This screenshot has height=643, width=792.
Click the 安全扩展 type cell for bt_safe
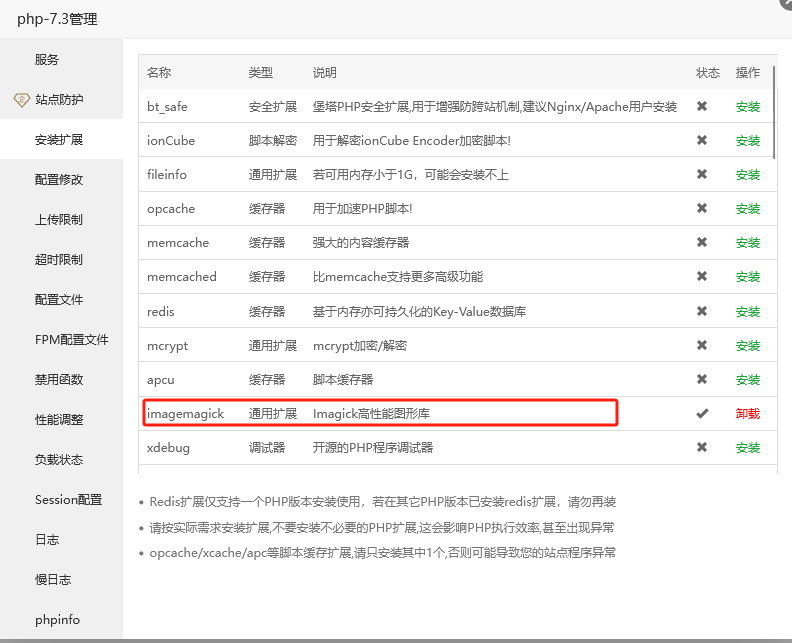(273, 107)
